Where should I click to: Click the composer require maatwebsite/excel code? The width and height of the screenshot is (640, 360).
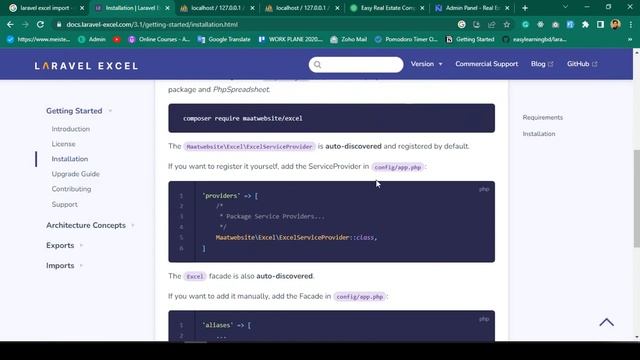click(243, 118)
